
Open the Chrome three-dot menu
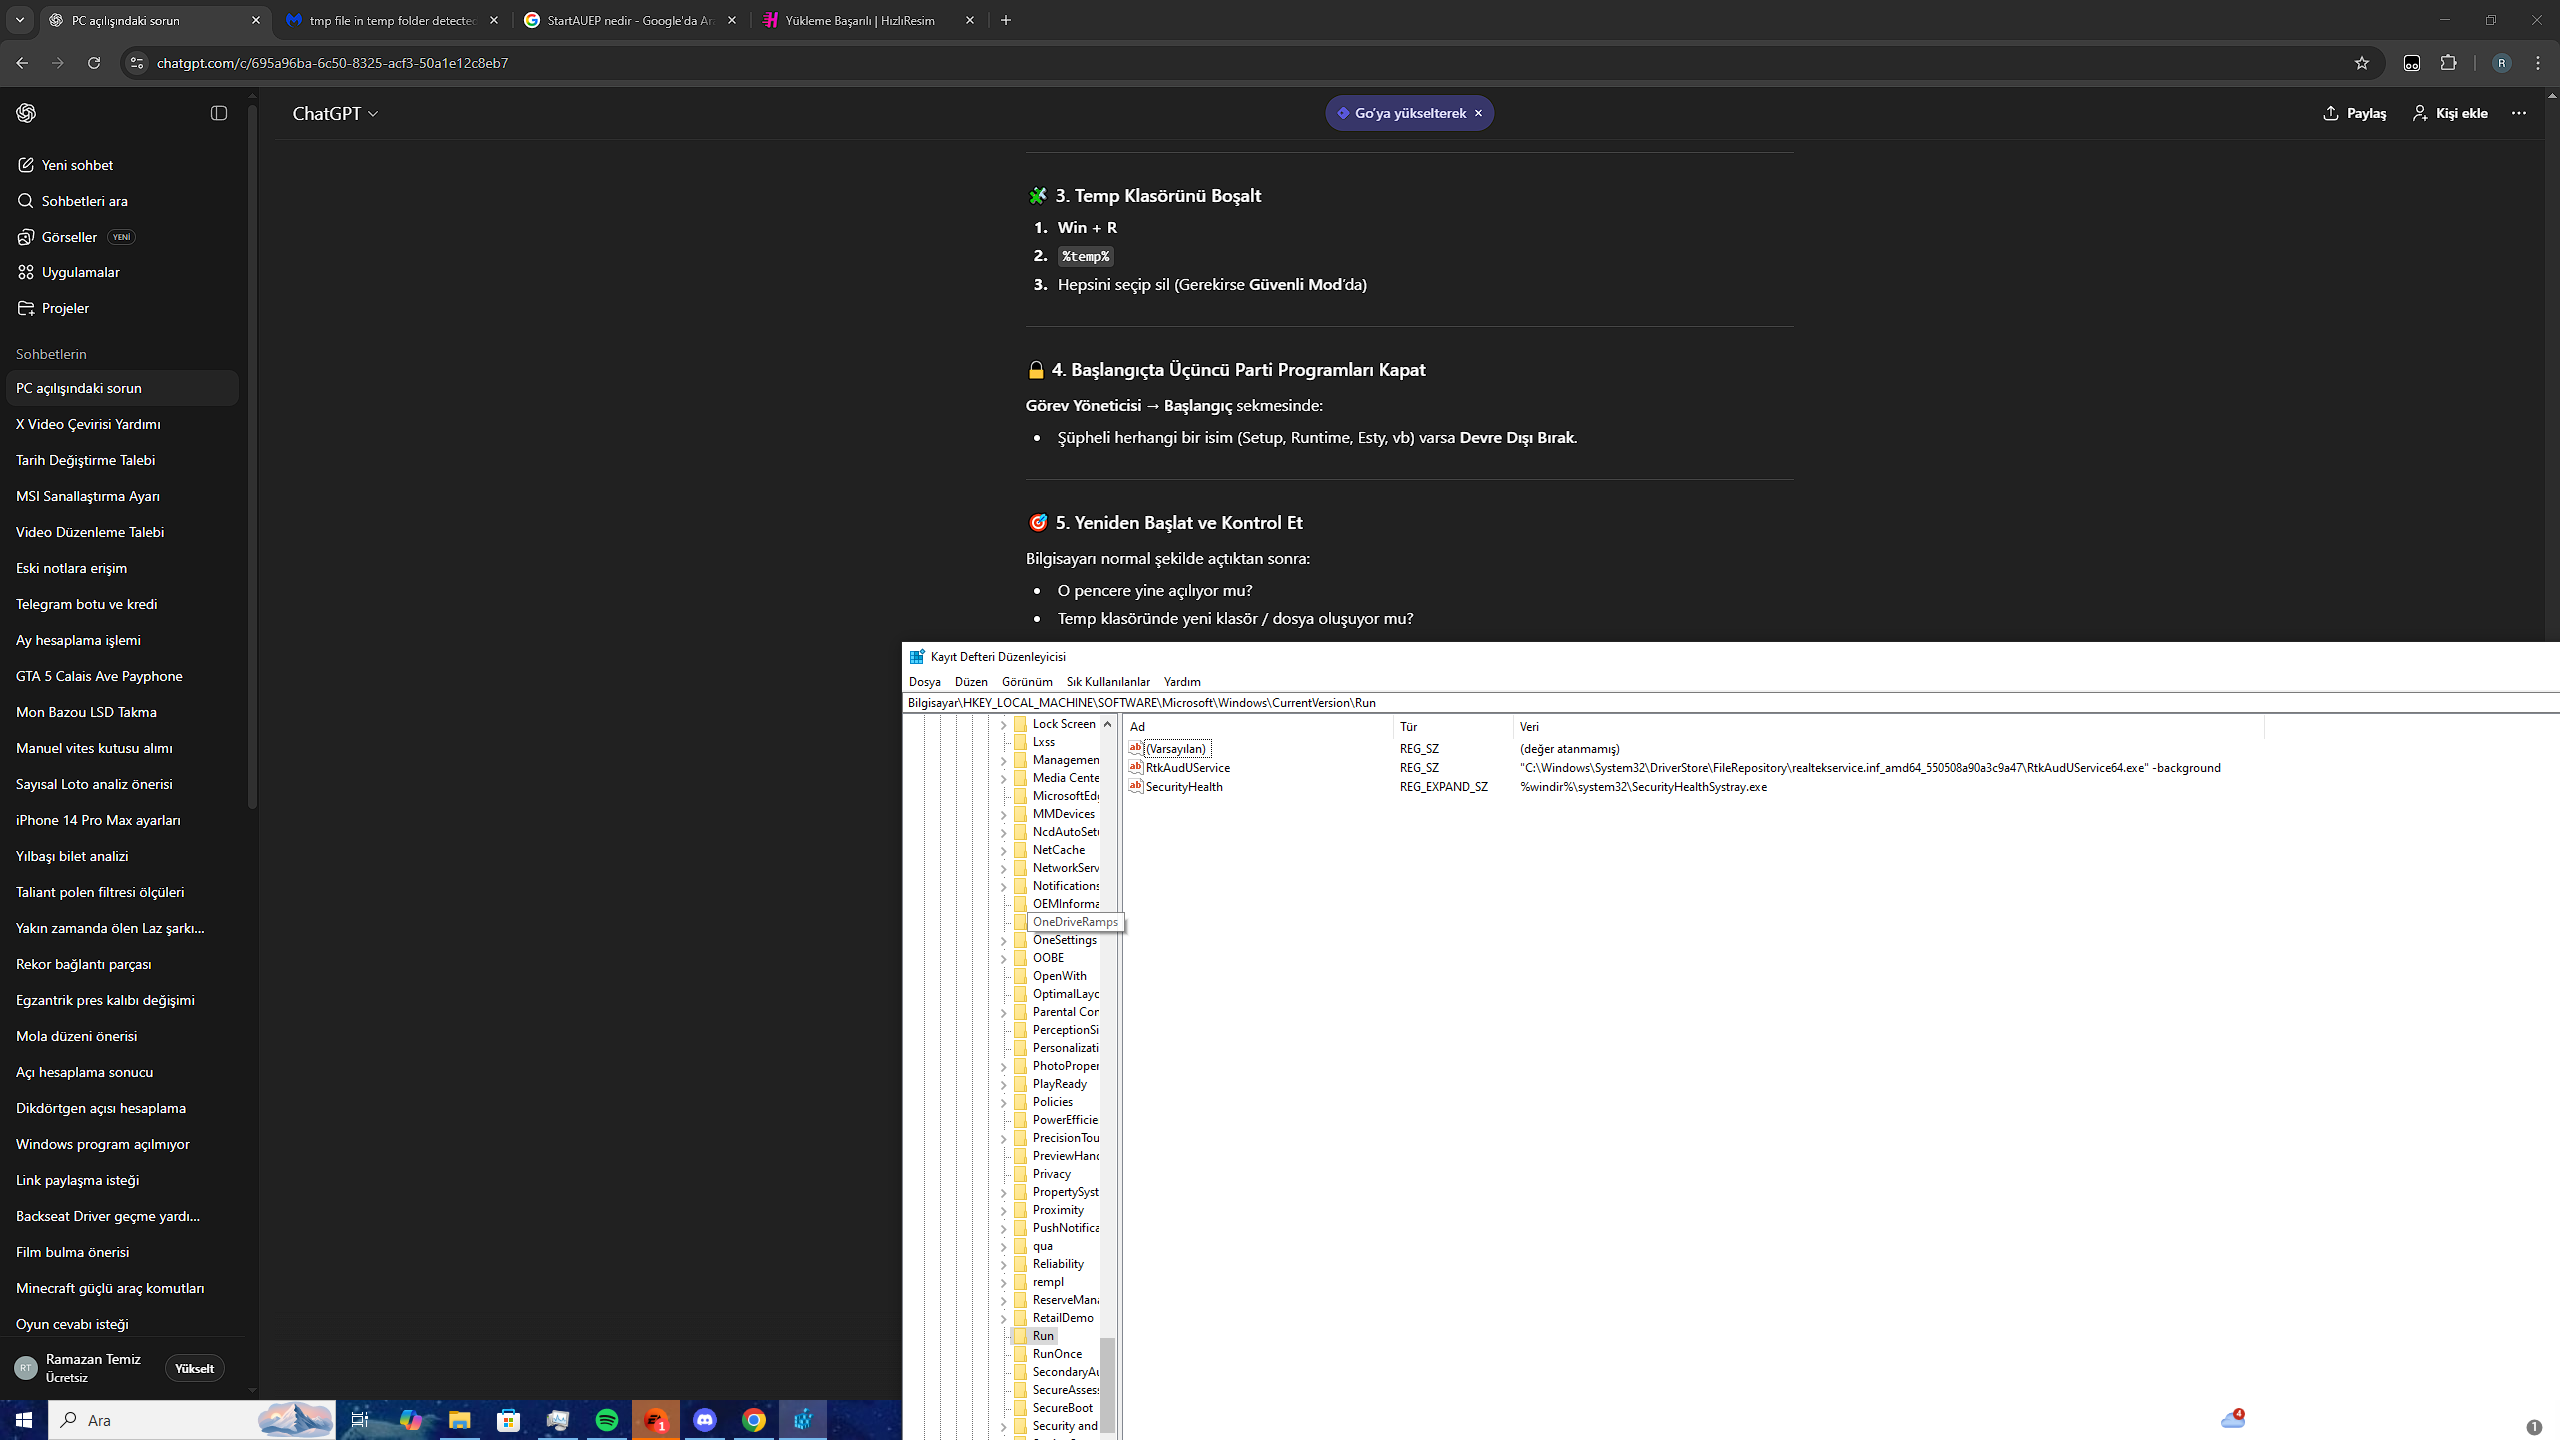(x=2538, y=63)
